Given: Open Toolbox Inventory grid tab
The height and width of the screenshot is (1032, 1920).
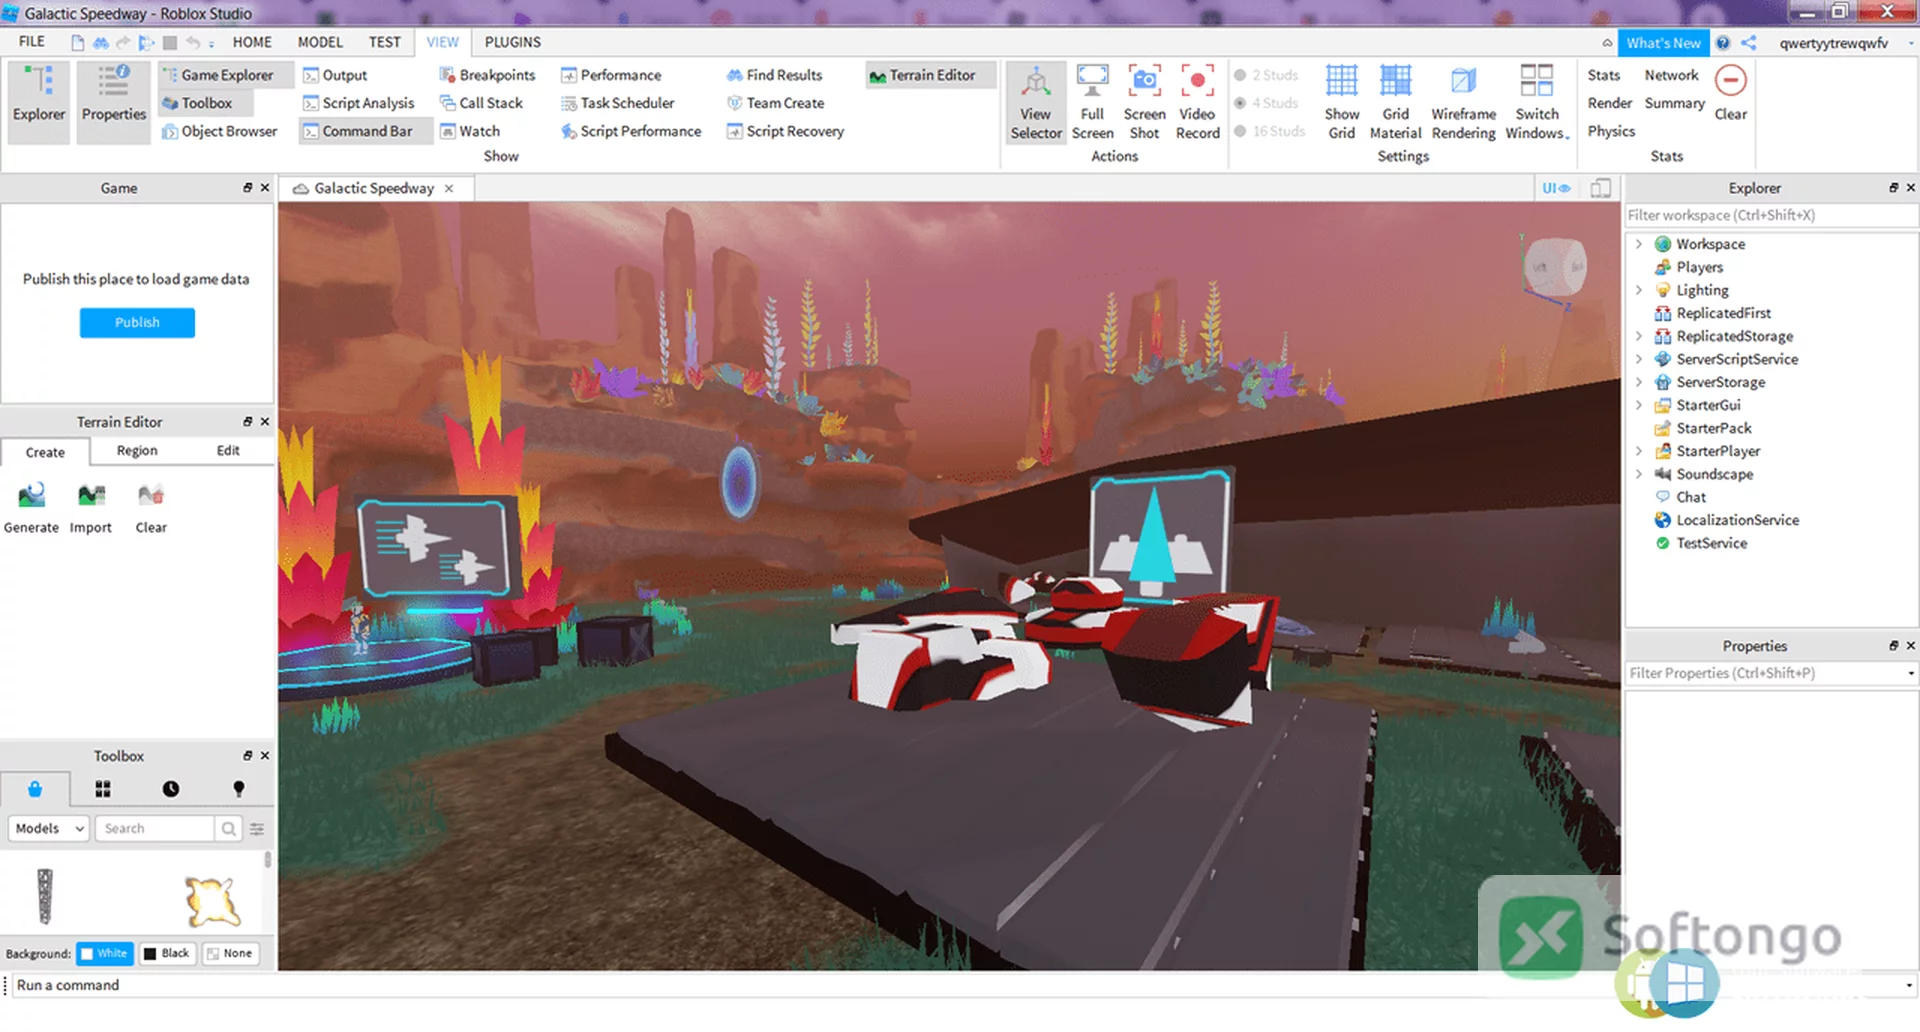Looking at the screenshot, I should (103, 789).
